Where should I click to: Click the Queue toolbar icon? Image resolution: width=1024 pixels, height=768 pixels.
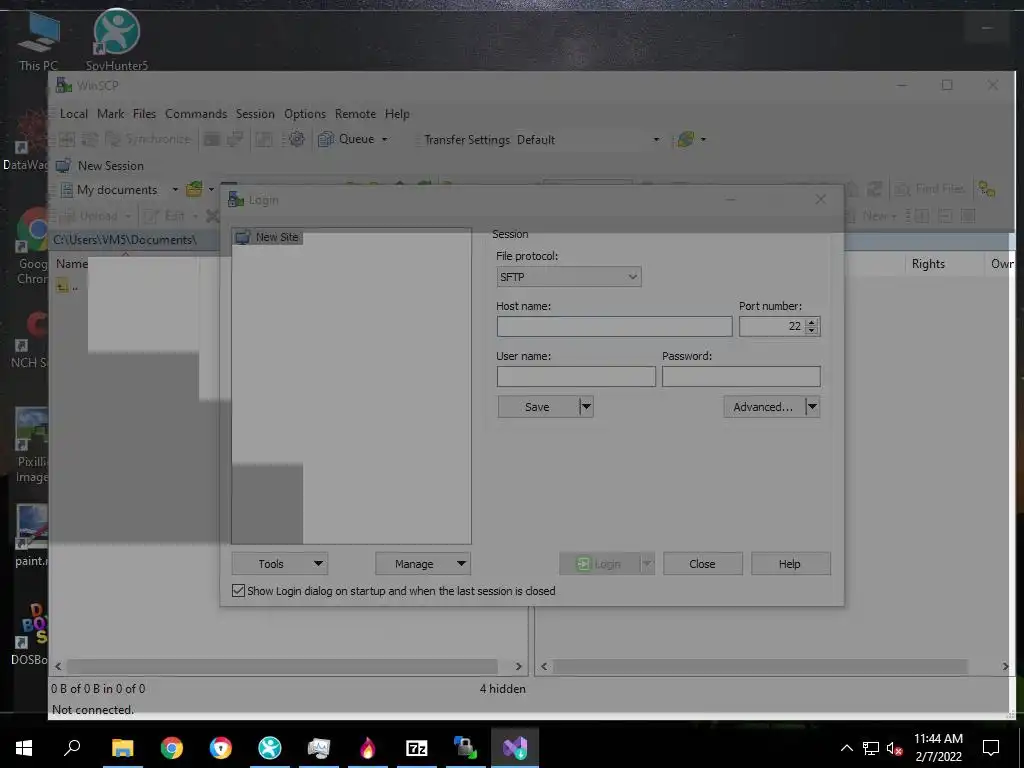[x=325, y=139]
